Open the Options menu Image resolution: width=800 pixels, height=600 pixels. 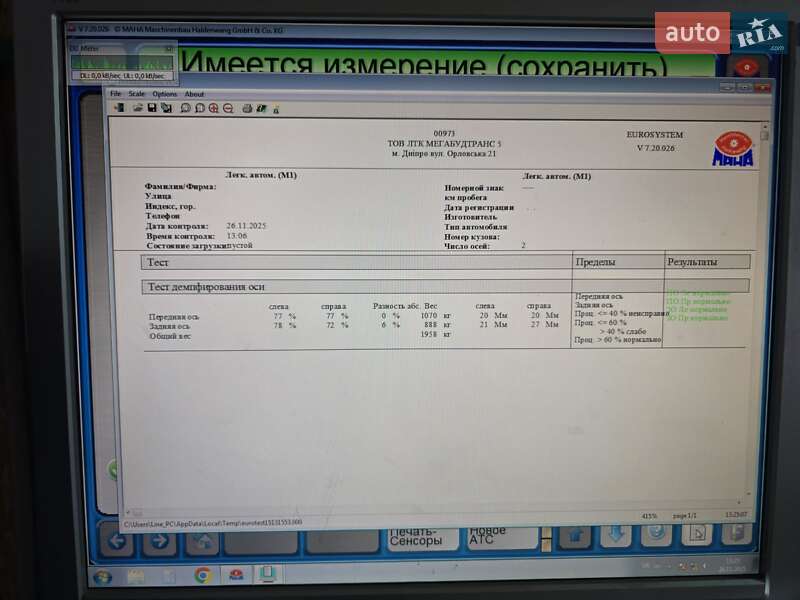[x=164, y=94]
